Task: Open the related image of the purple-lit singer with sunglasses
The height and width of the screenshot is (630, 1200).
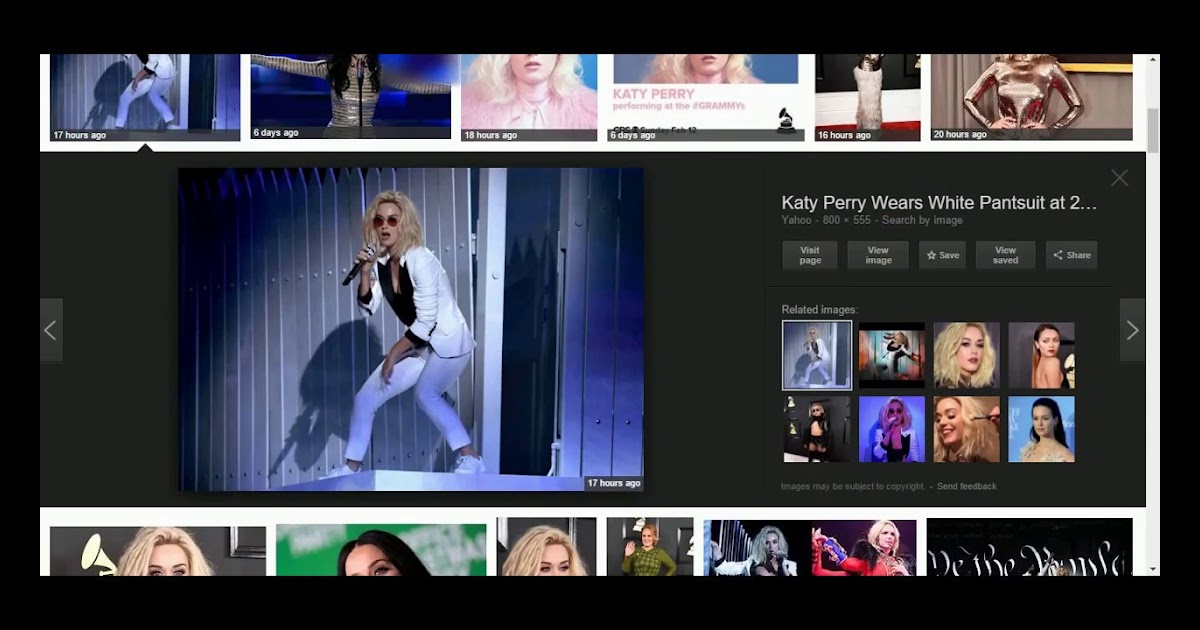Action: [x=892, y=429]
